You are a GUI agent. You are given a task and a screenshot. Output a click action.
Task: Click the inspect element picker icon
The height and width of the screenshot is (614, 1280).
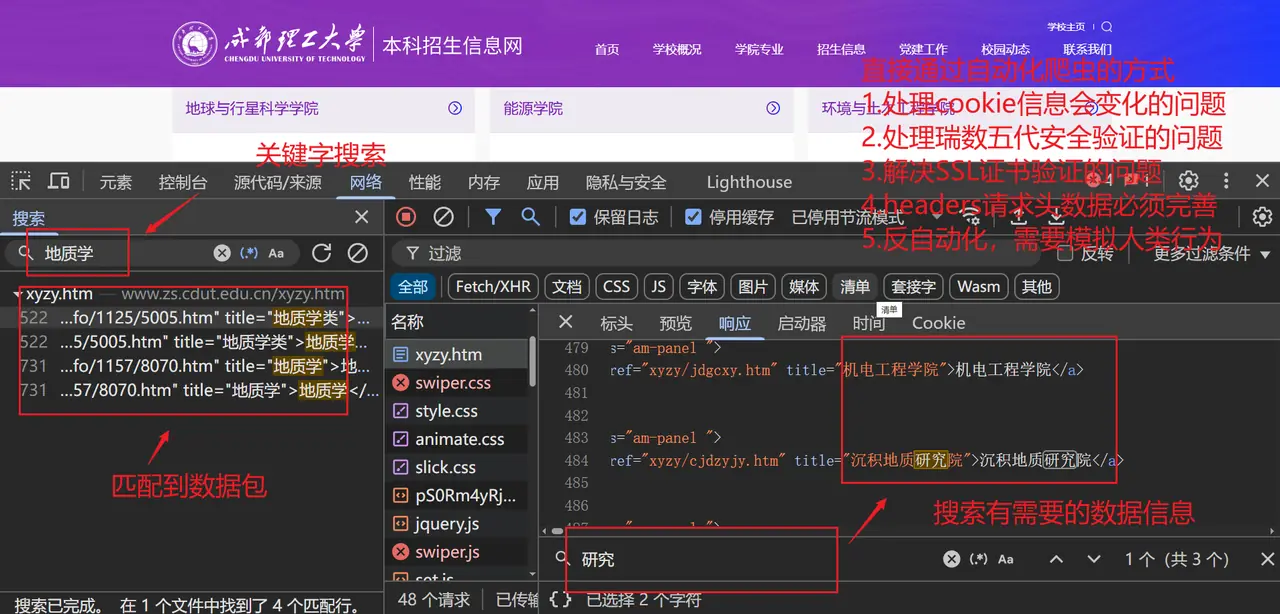click(x=21, y=181)
